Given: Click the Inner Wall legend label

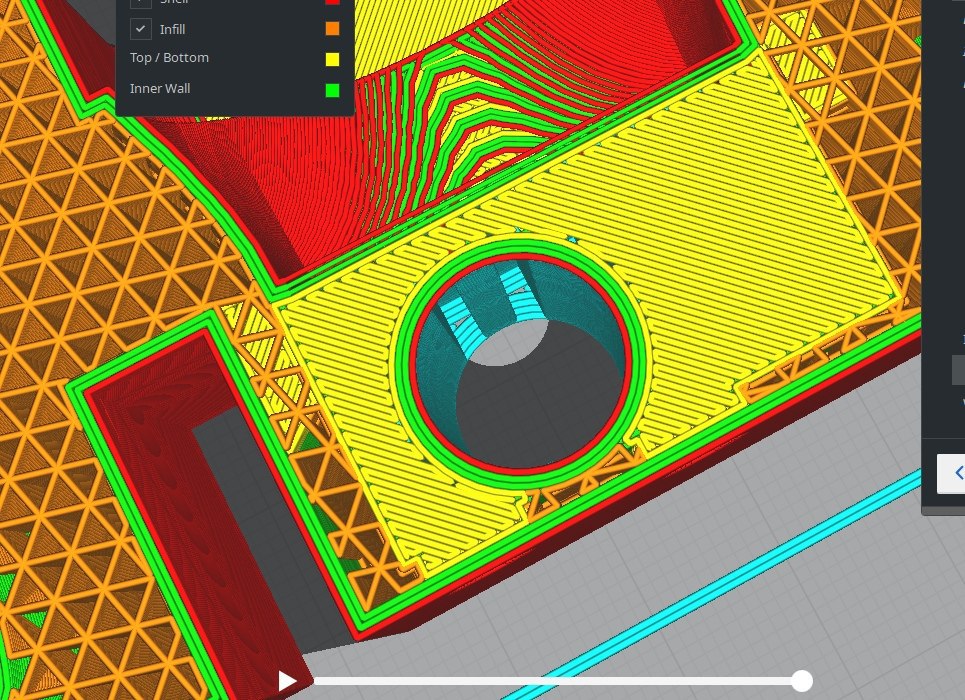Looking at the screenshot, I should 160,89.
